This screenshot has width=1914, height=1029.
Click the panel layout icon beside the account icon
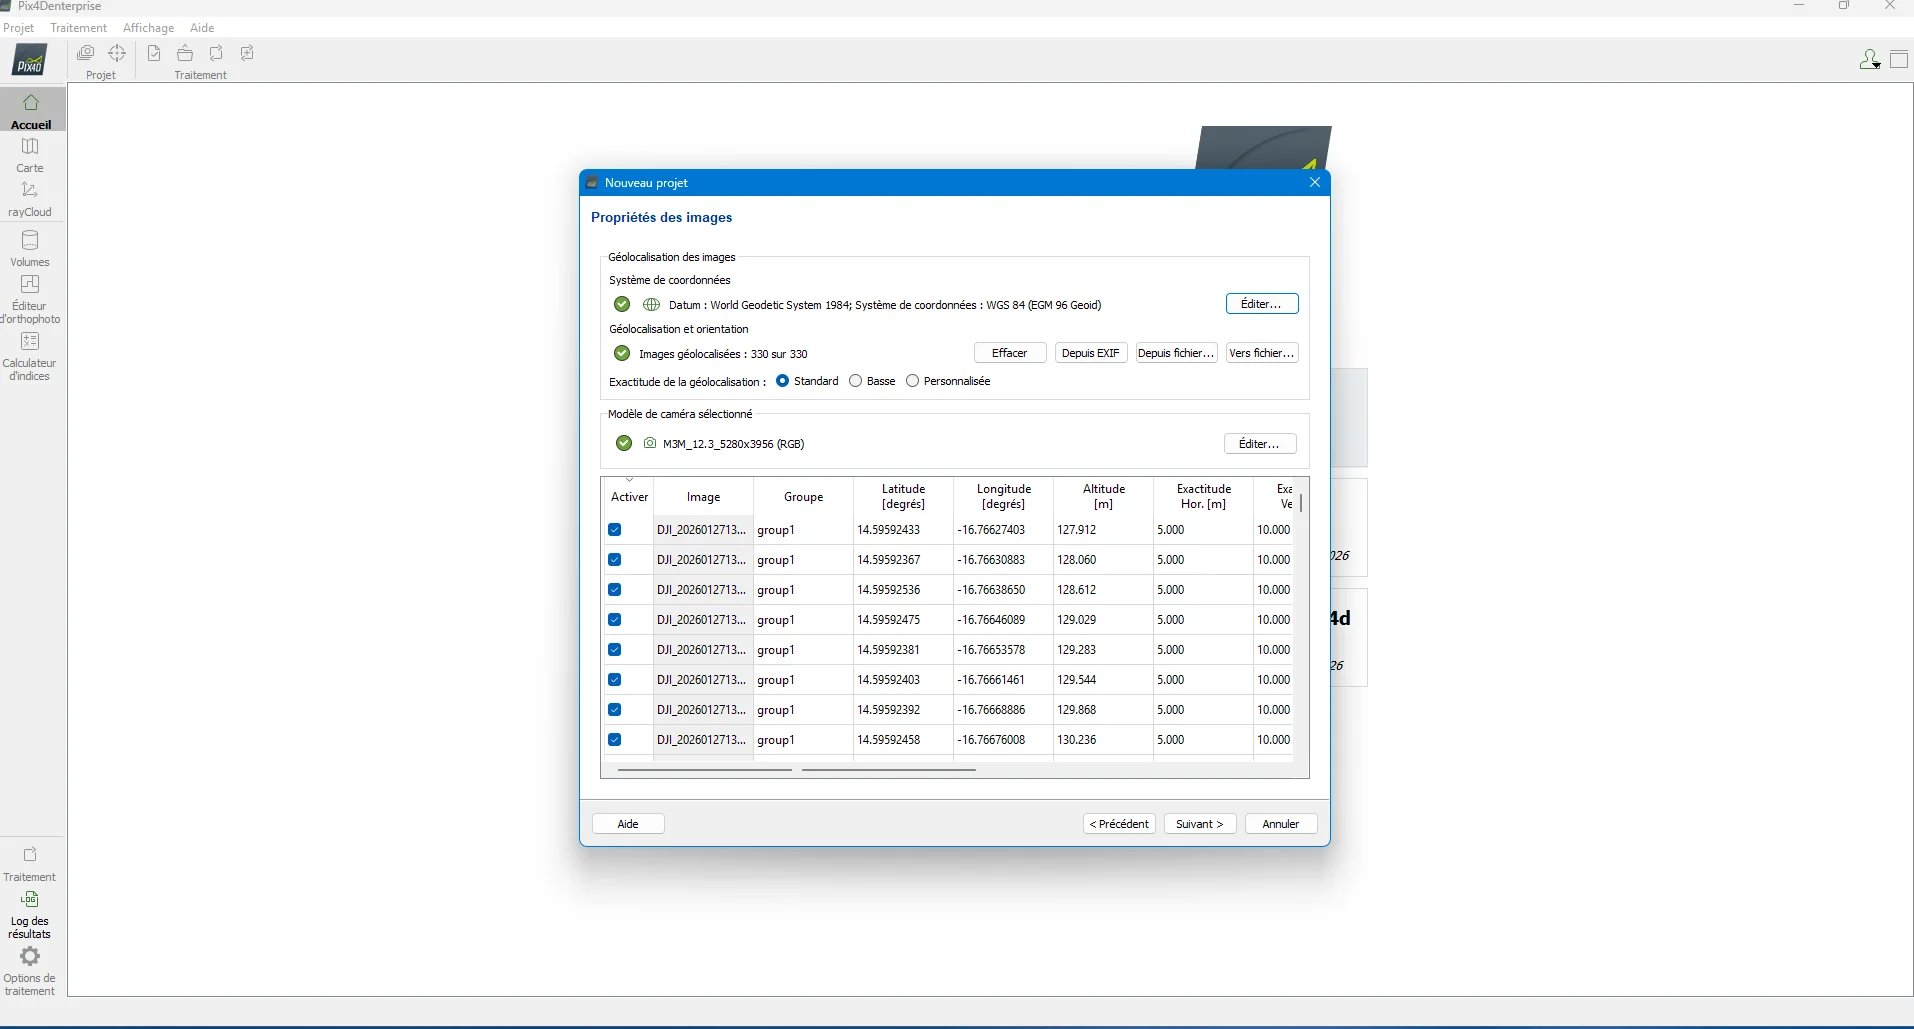[1899, 60]
